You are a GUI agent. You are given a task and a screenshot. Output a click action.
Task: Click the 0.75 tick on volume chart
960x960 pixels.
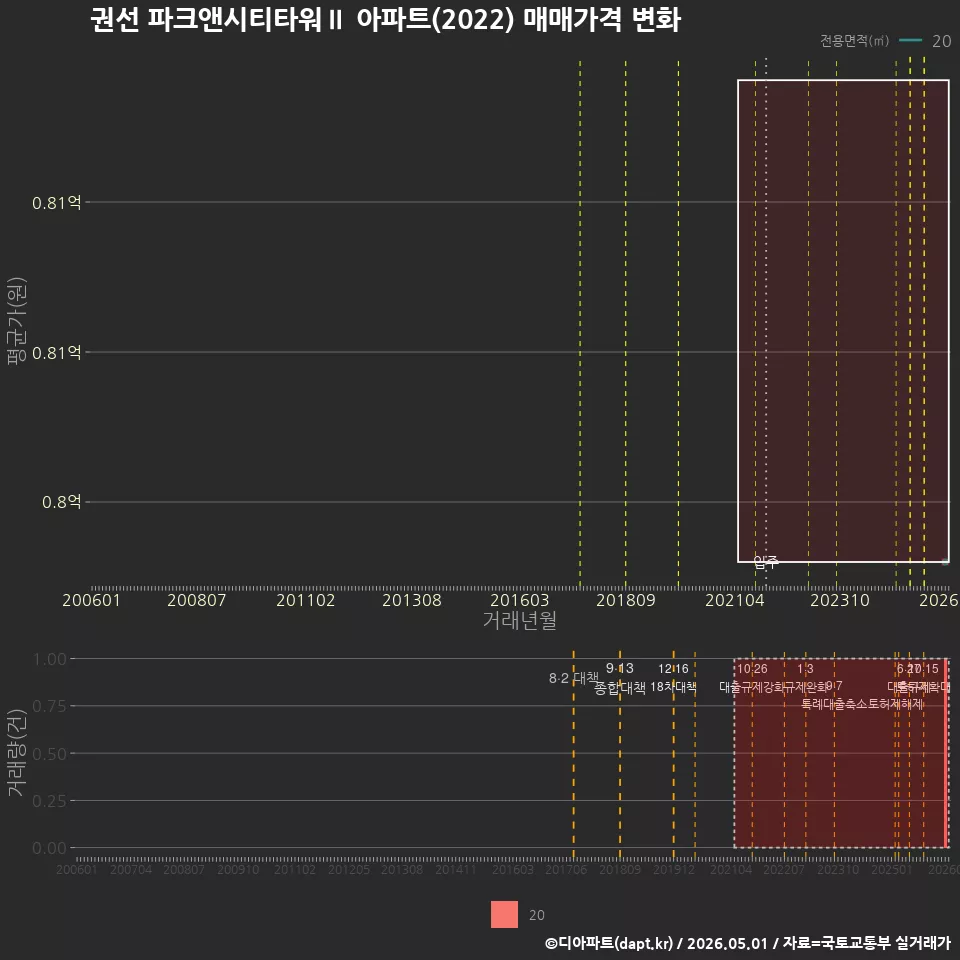point(50,706)
